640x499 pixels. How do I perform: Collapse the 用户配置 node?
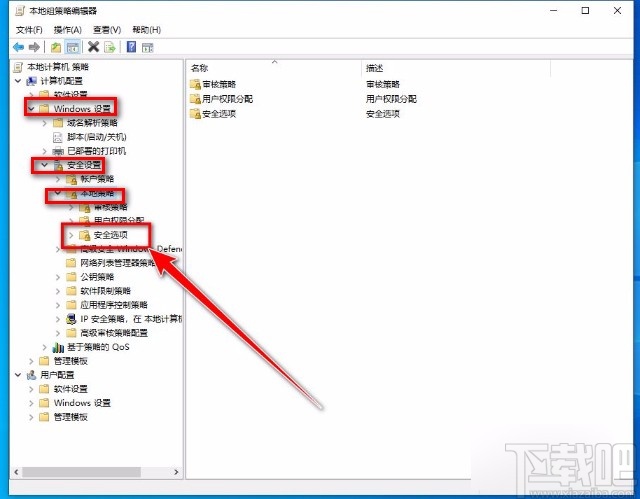coord(18,375)
